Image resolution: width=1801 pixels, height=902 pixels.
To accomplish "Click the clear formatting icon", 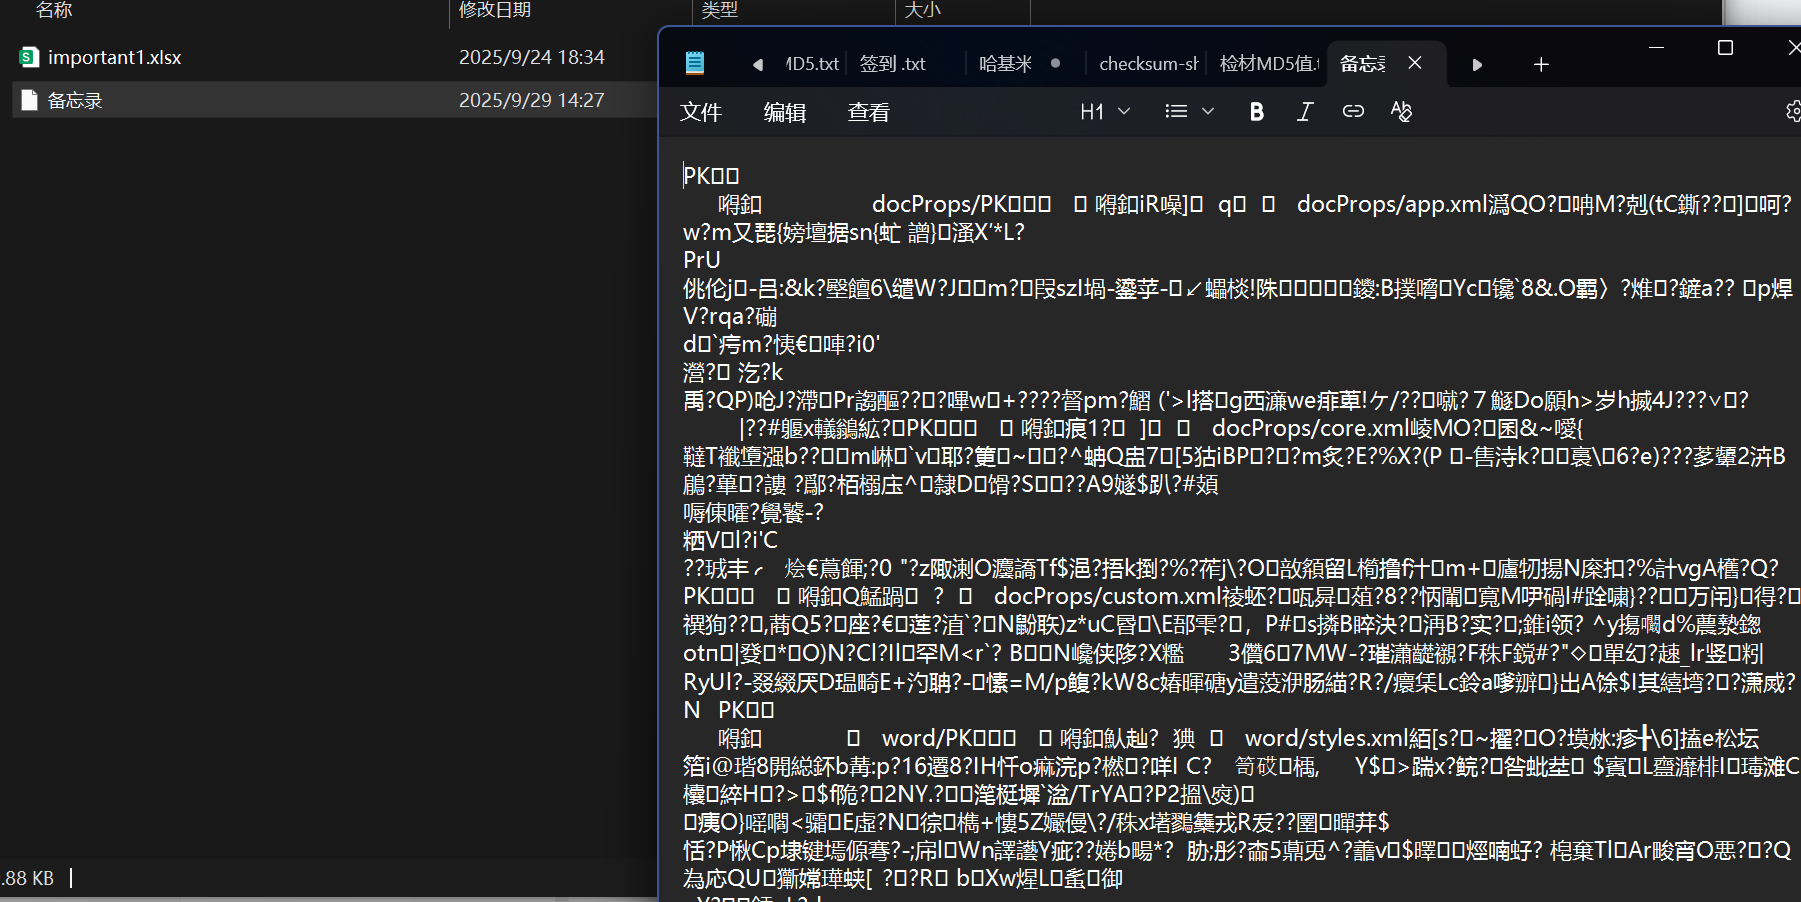I will 1401,112.
